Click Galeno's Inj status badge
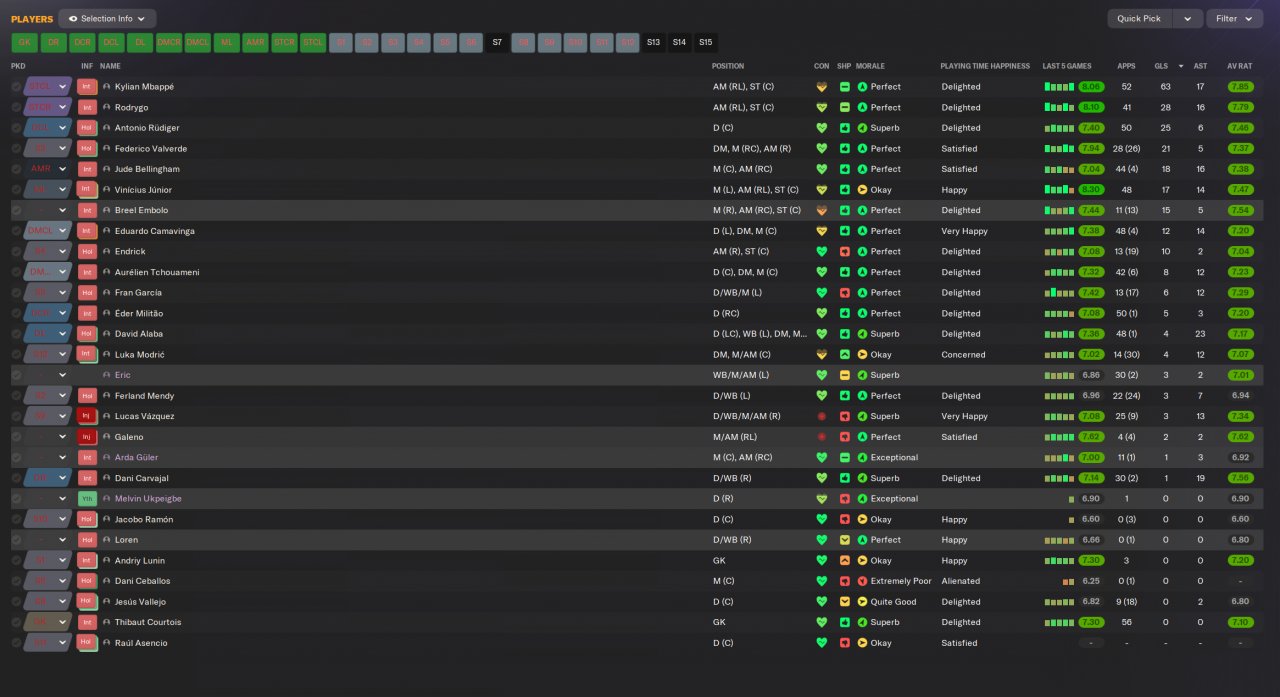The width and height of the screenshot is (1280, 697). (87, 437)
